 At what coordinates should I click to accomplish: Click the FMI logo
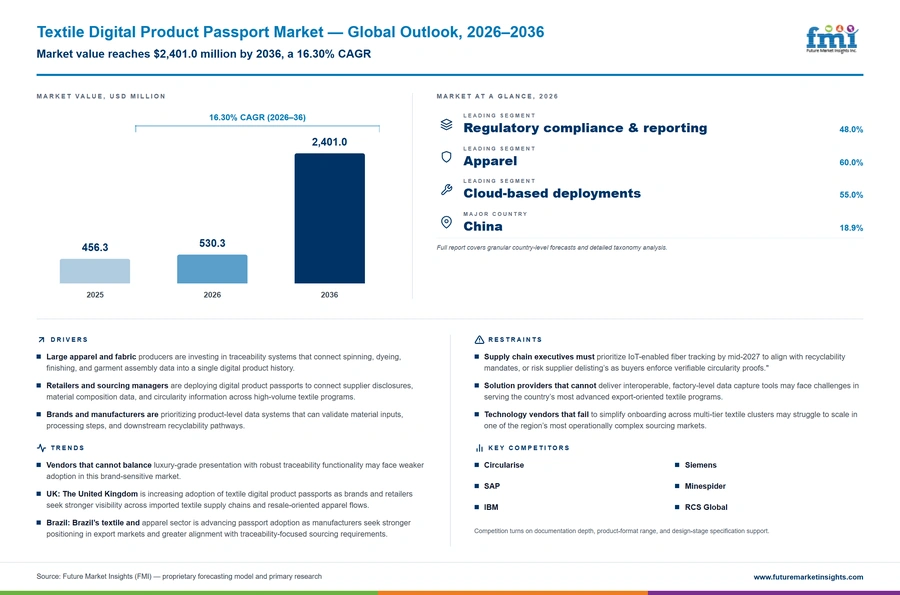(832, 39)
